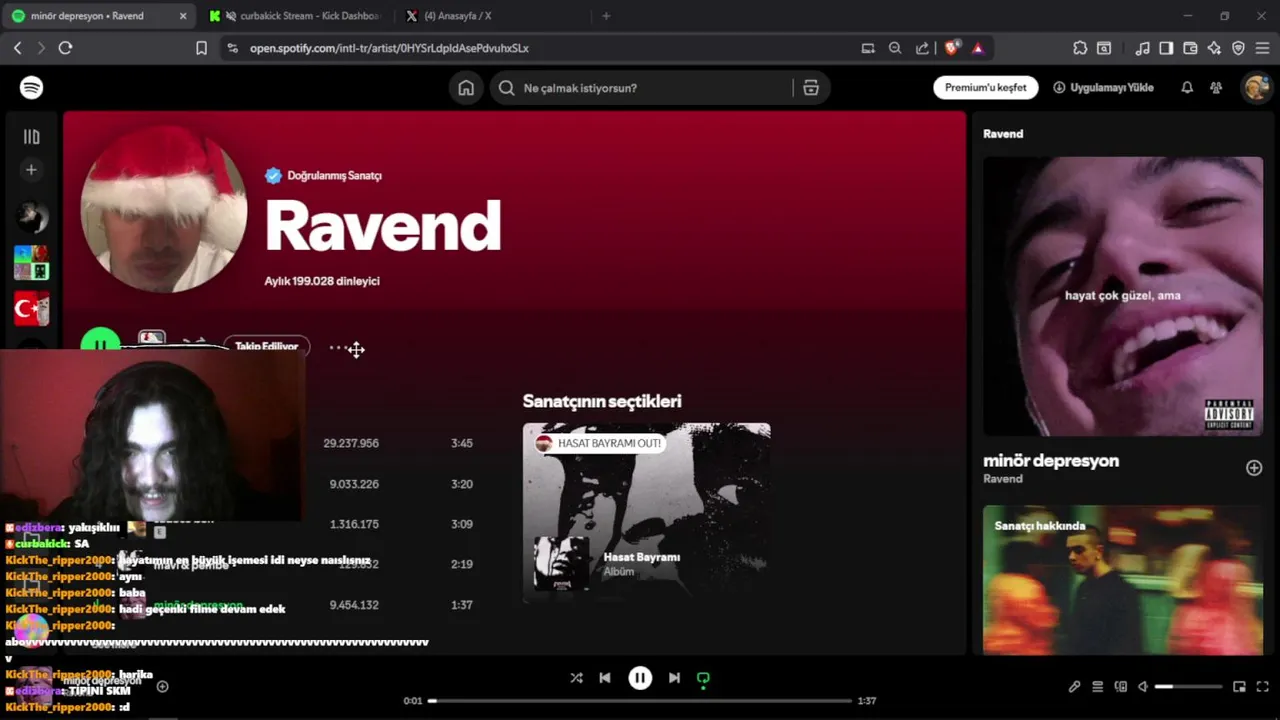1280x720 pixels.
Task: Open a new browser tab
Action: [x=606, y=16]
